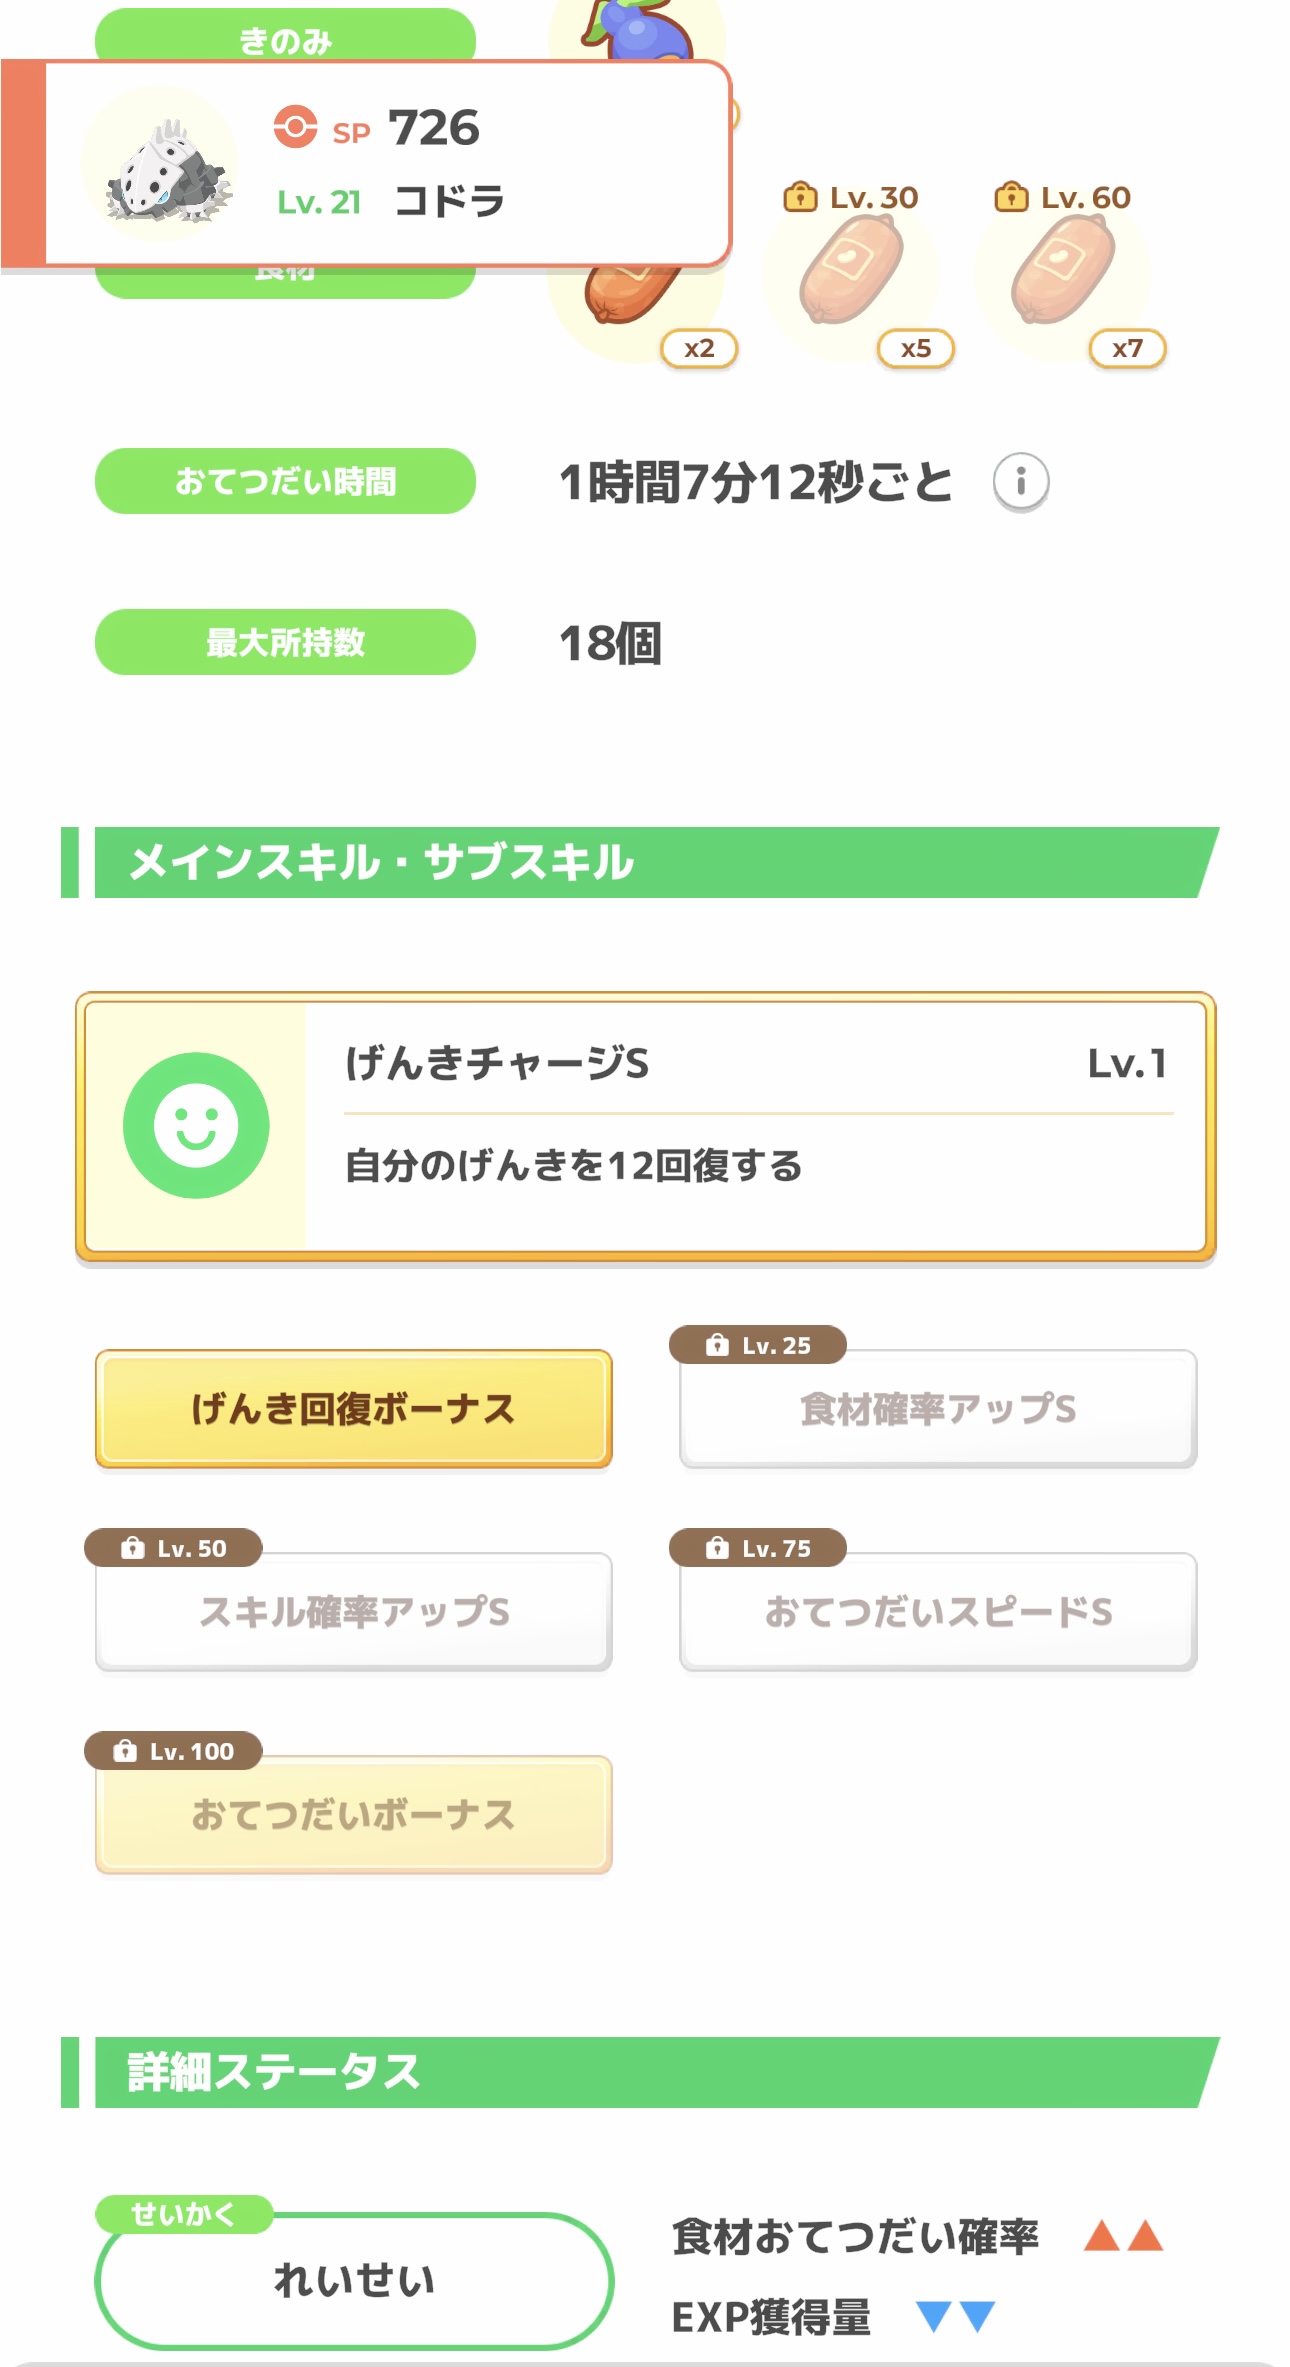Tap the green smiley げんきチャージS skill icon
This screenshot has height=2367, width=1290.
pos(196,1125)
